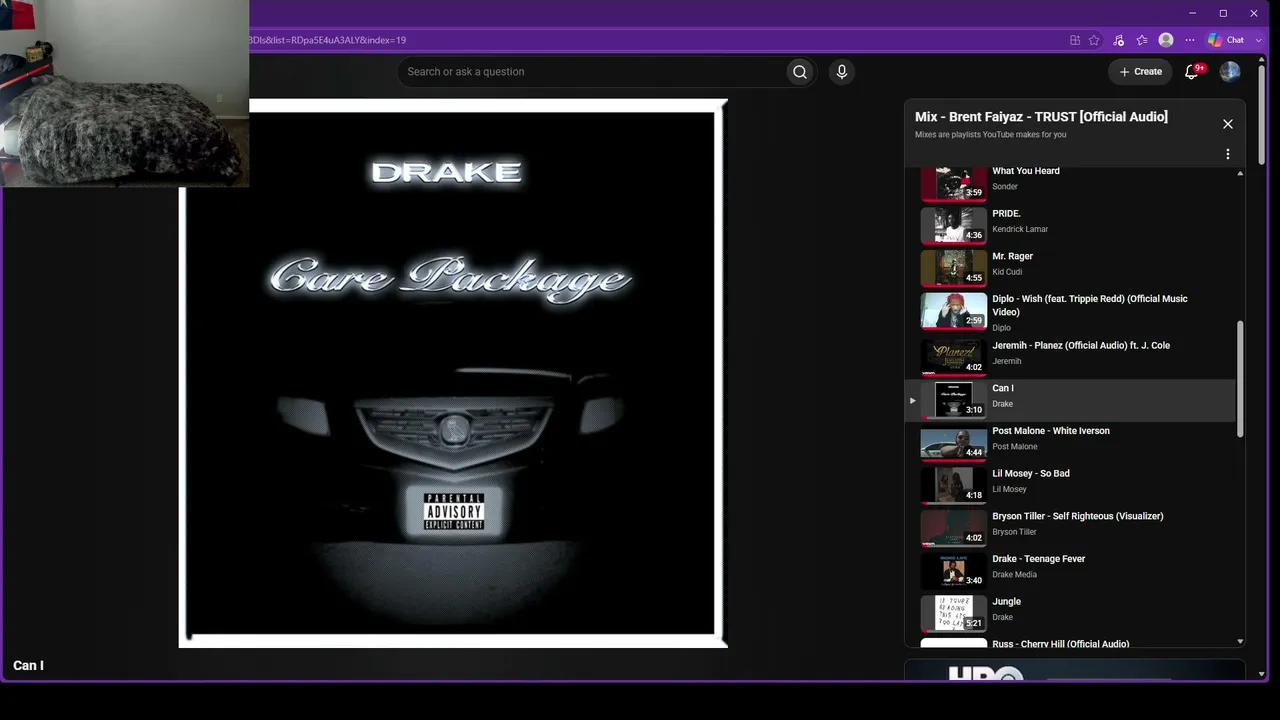Viewport: 1280px width, 720px height.
Task: Click 'Bryson Tiller' channel name text
Action: coord(1015,532)
